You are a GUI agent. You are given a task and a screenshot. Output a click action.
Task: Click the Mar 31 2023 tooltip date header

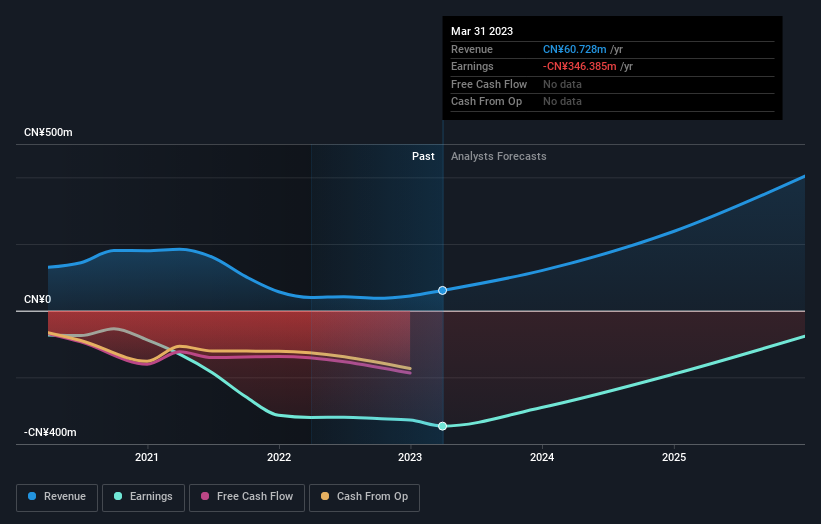[x=482, y=31]
